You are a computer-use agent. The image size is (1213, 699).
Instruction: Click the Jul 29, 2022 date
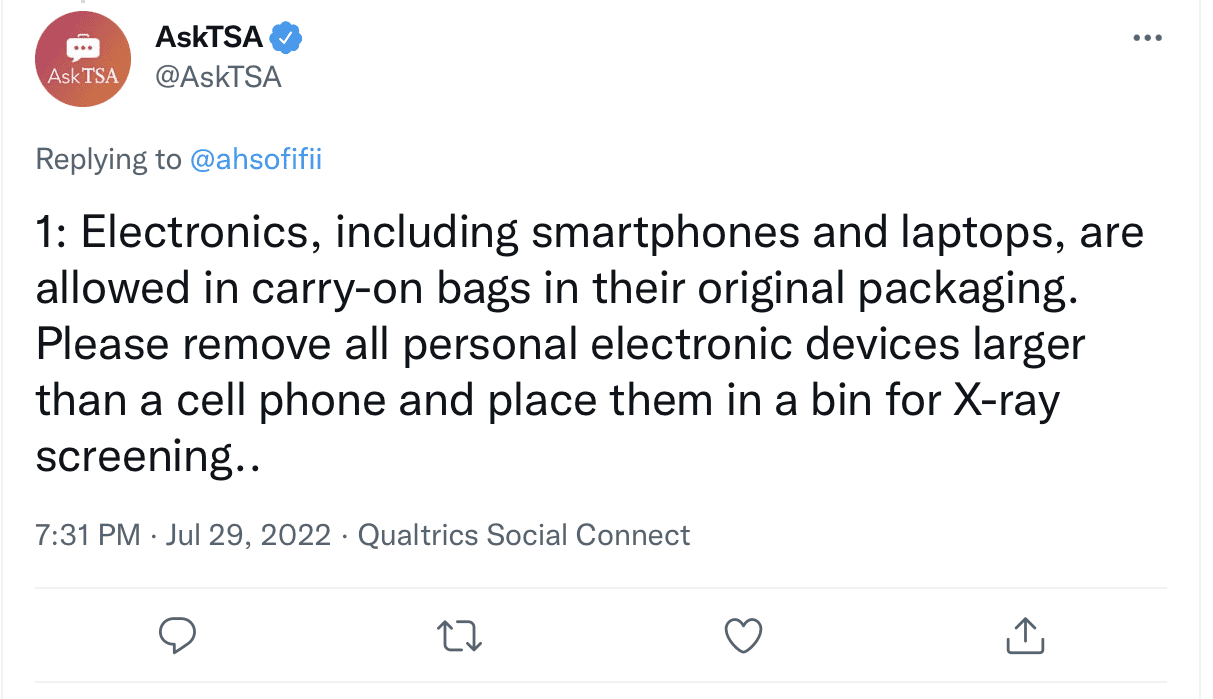[x=248, y=535]
